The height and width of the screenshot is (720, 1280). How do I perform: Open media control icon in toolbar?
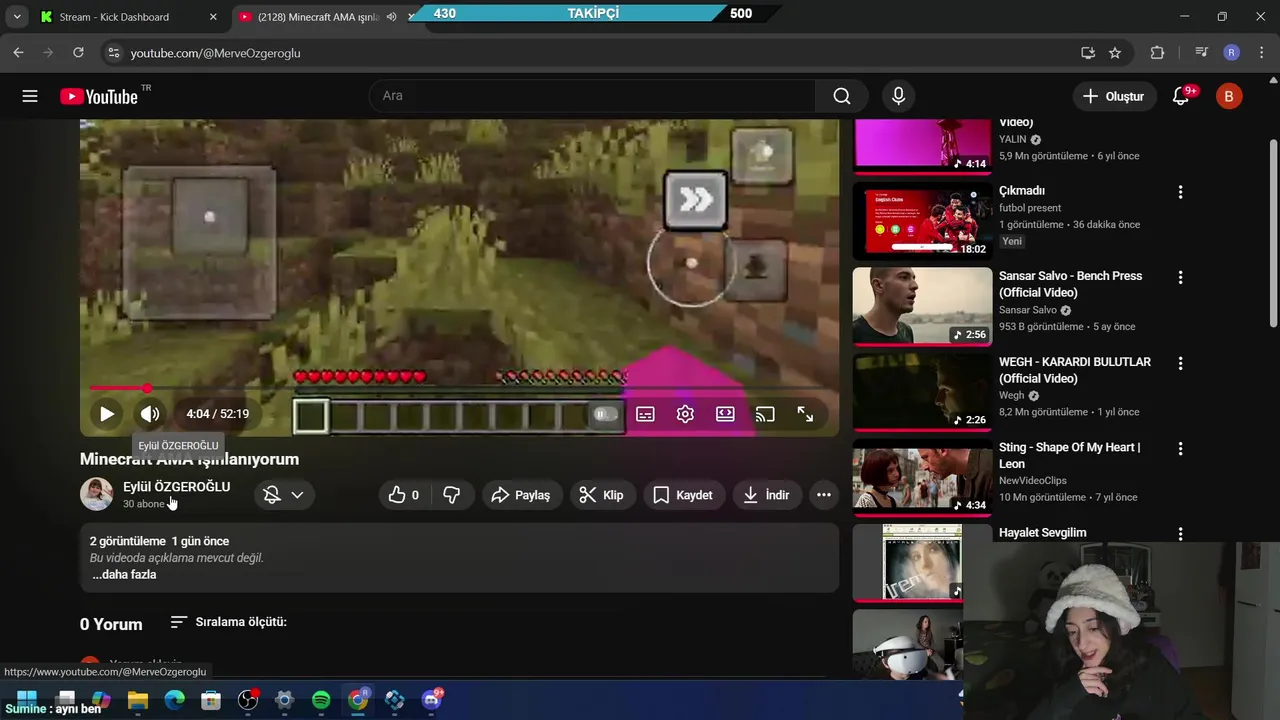pyautogui.click(x=1202, y=53)
